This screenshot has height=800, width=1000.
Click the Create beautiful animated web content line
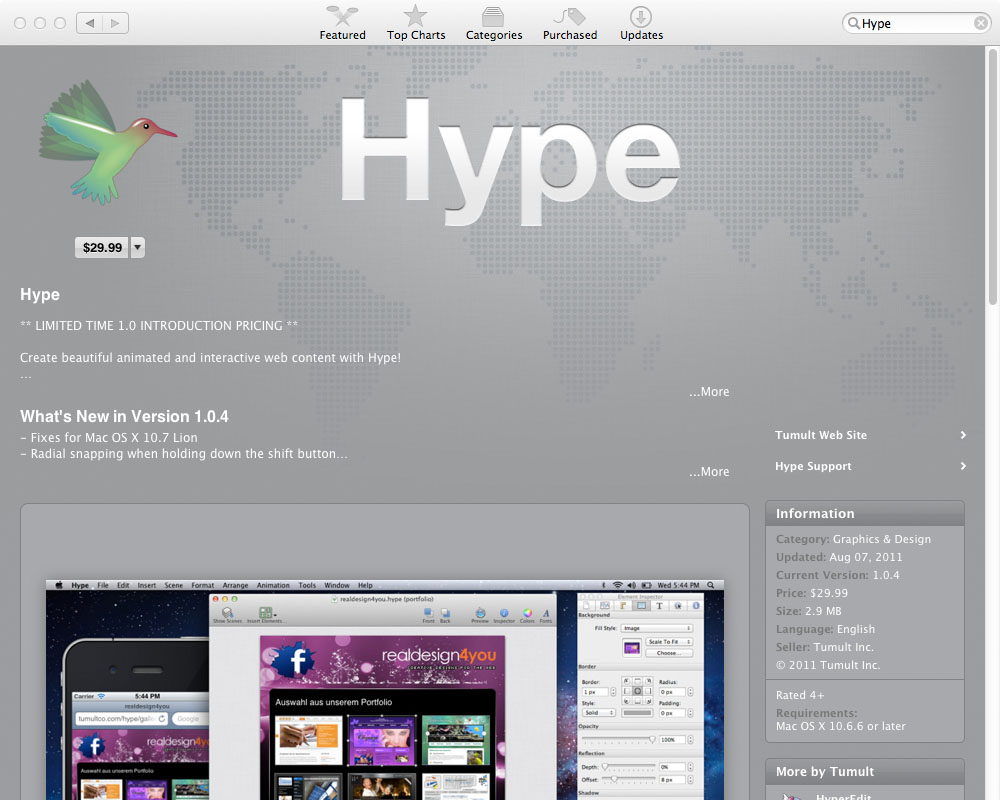[x=210, y=358]
